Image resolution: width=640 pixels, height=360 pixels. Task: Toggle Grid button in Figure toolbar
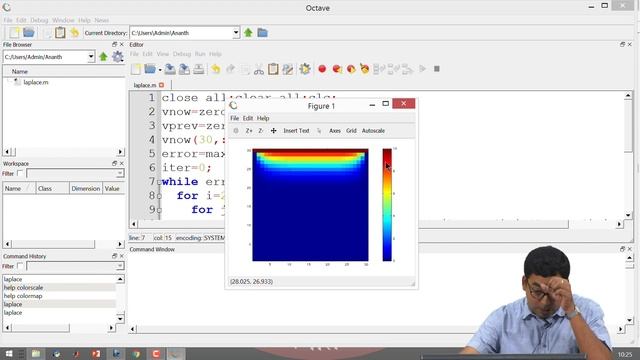(x=351, y=131)
